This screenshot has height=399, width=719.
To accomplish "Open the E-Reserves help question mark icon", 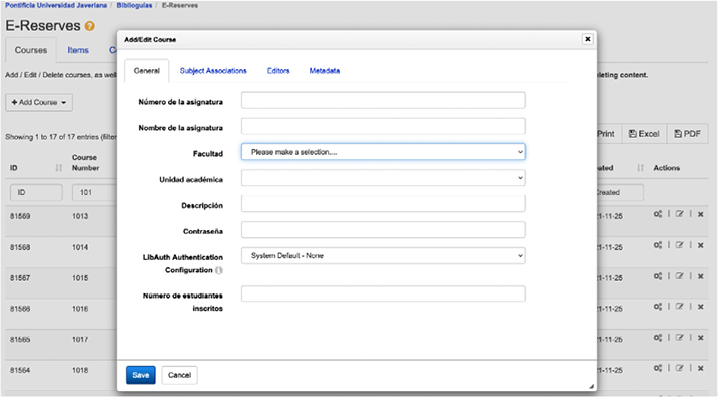I will (x=90, y=26).
